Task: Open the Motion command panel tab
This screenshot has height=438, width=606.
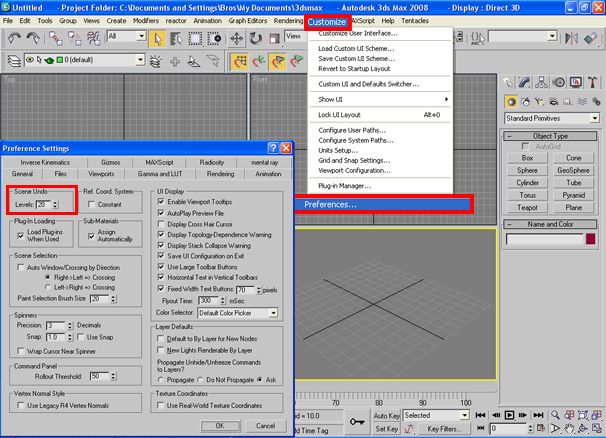Action: tap(558, 82)
